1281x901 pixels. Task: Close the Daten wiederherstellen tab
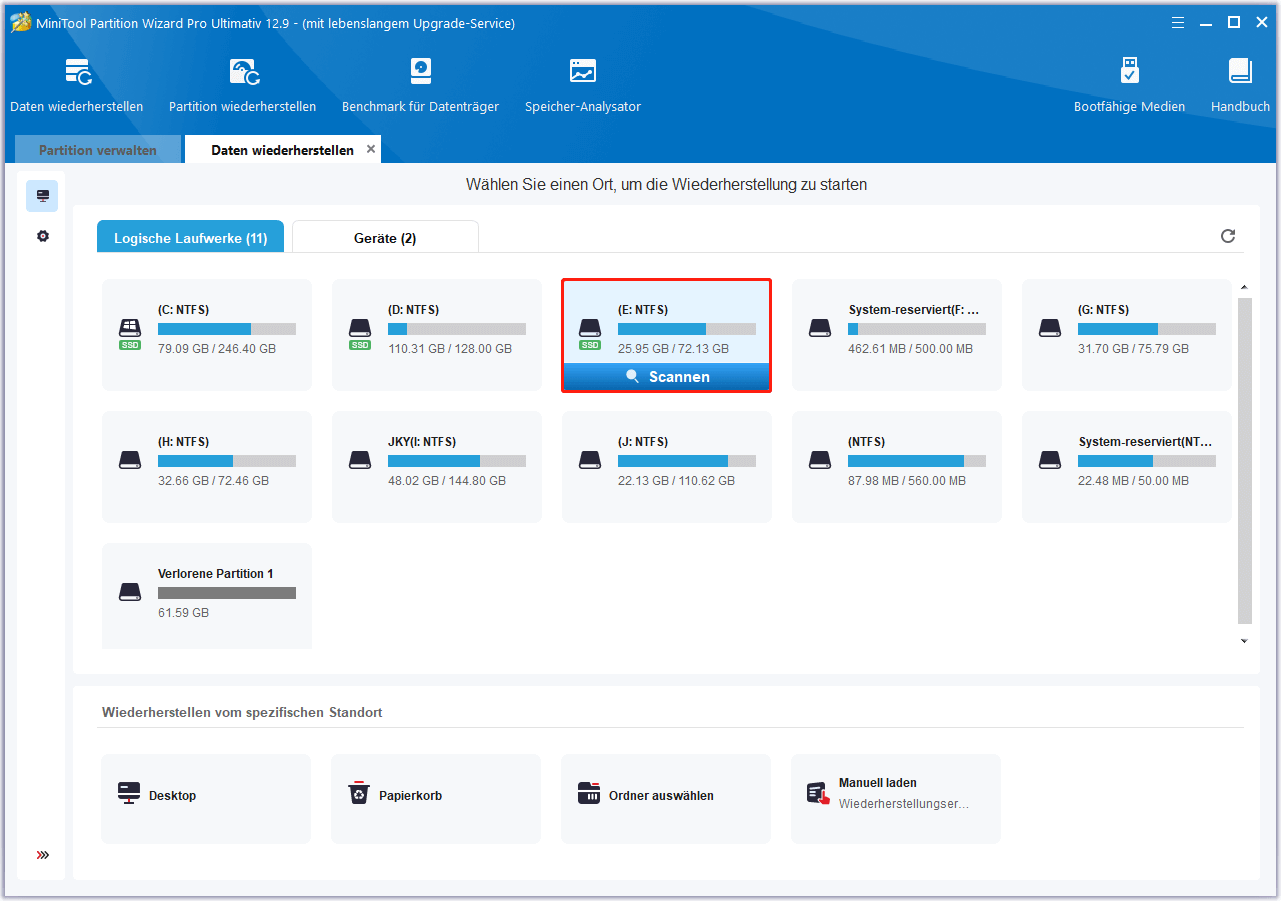click(x=371, y=149)
